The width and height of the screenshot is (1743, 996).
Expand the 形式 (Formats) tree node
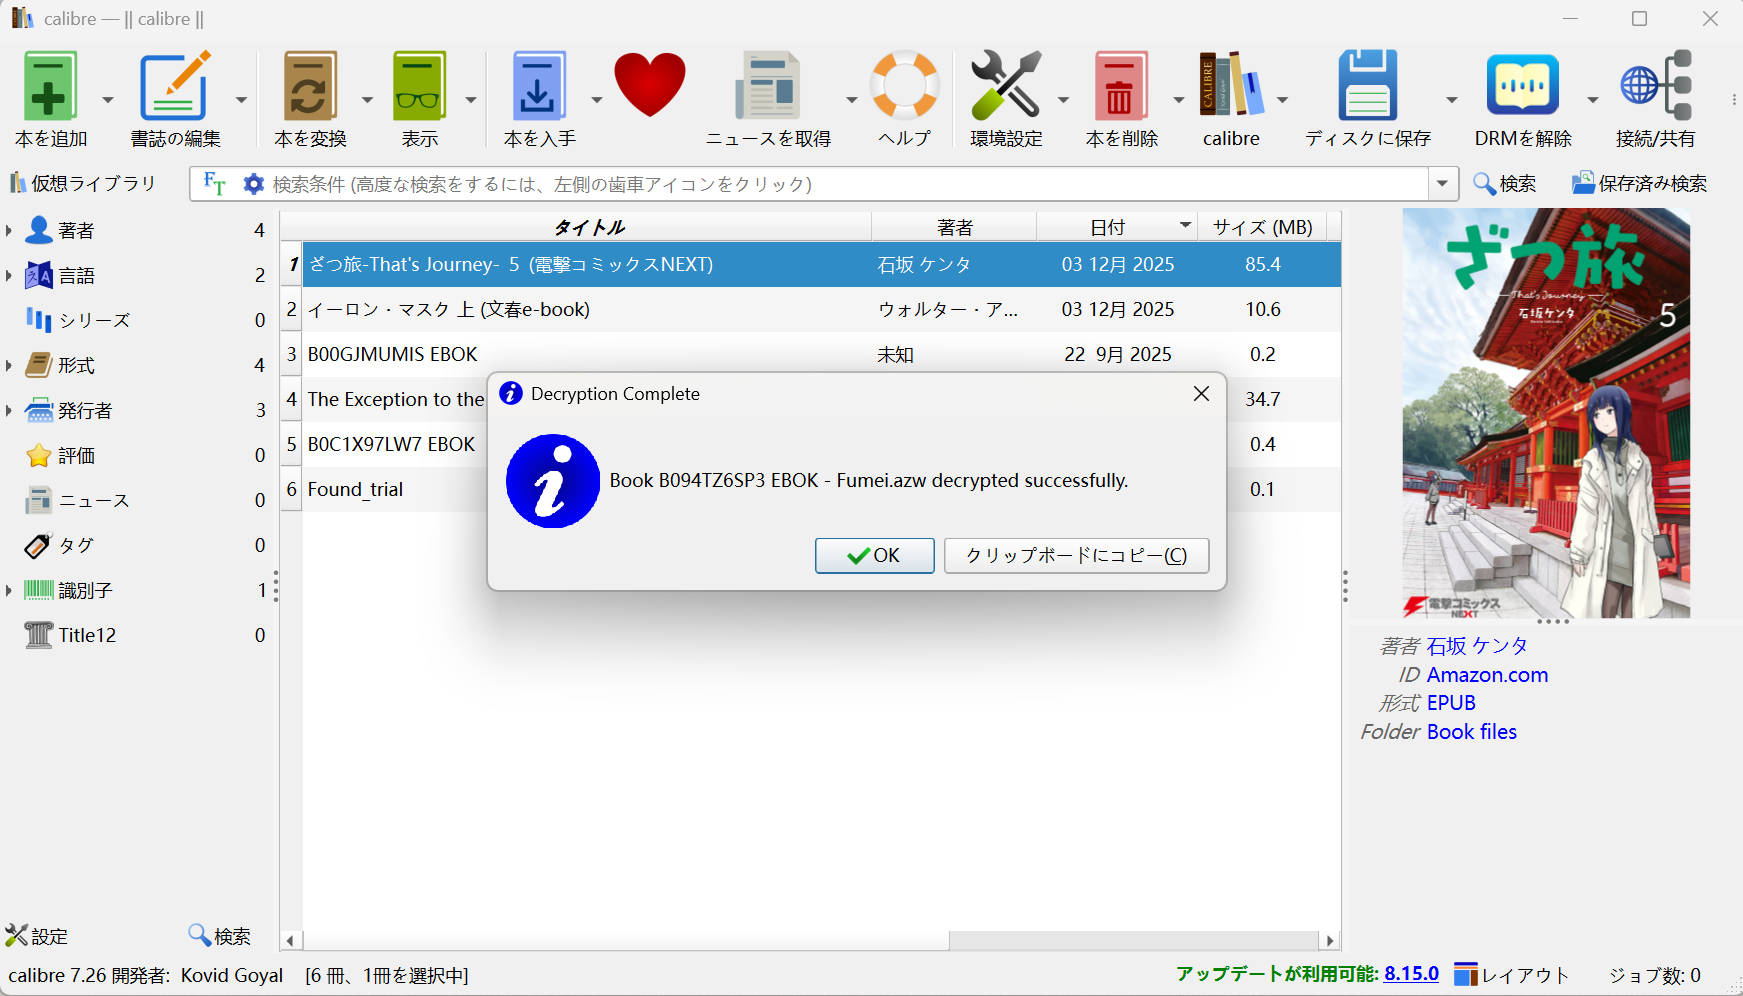(9, 366)
